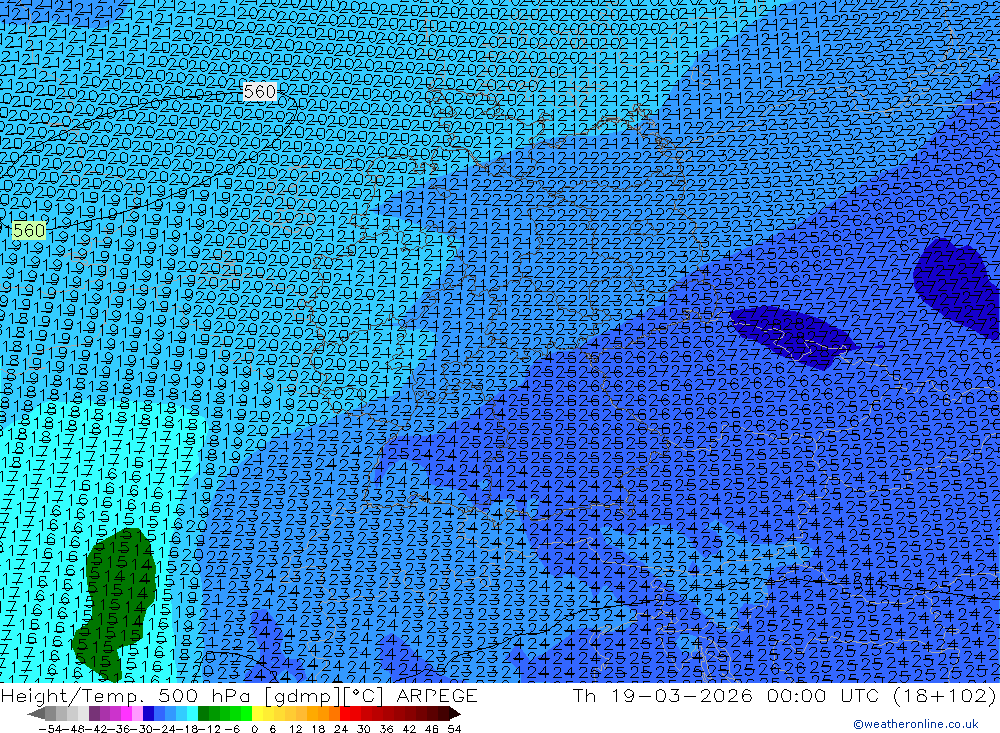The height and width of the screenshot is (733, 1000).
Task: Open the ©weatheronline.co.uk copyright link
Action: (x=915, y=724)
